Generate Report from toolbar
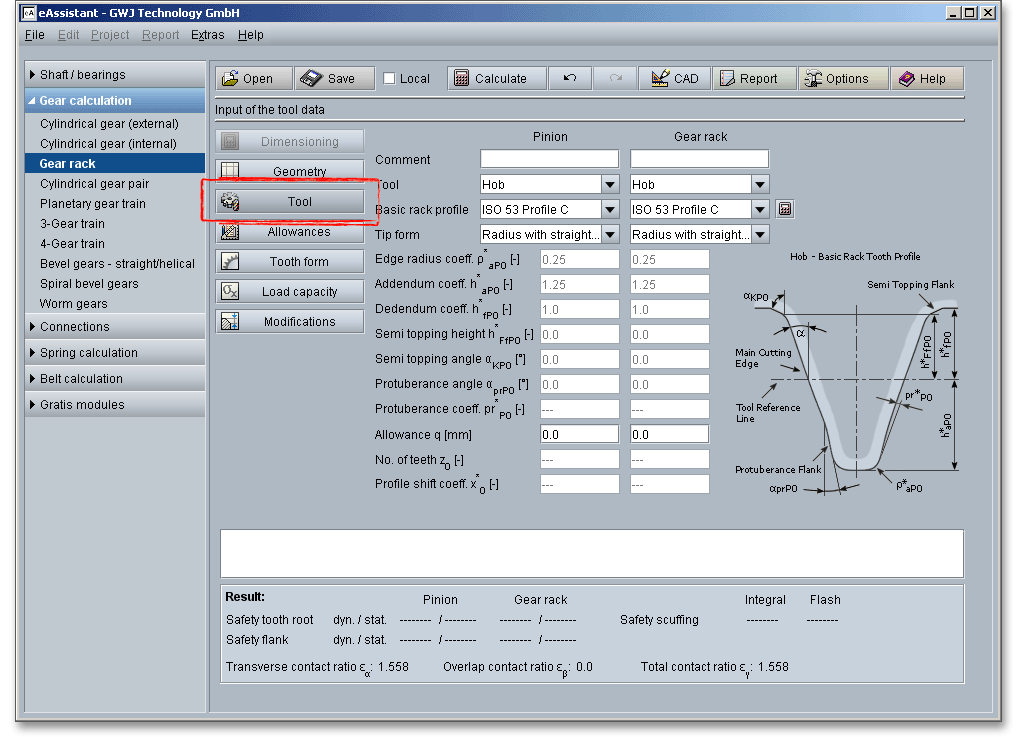 (748, 79)
